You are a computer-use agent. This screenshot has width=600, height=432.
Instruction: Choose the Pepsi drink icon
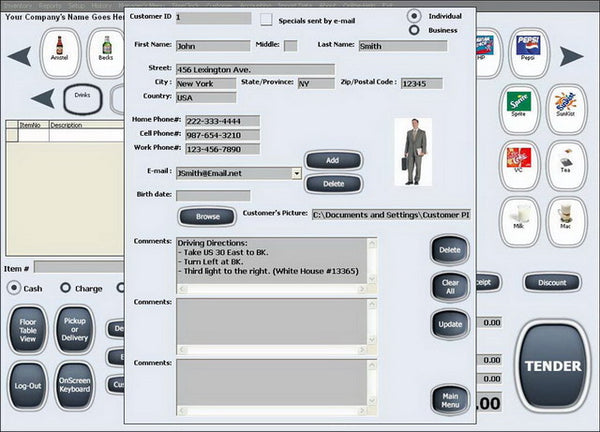(527, 52)
